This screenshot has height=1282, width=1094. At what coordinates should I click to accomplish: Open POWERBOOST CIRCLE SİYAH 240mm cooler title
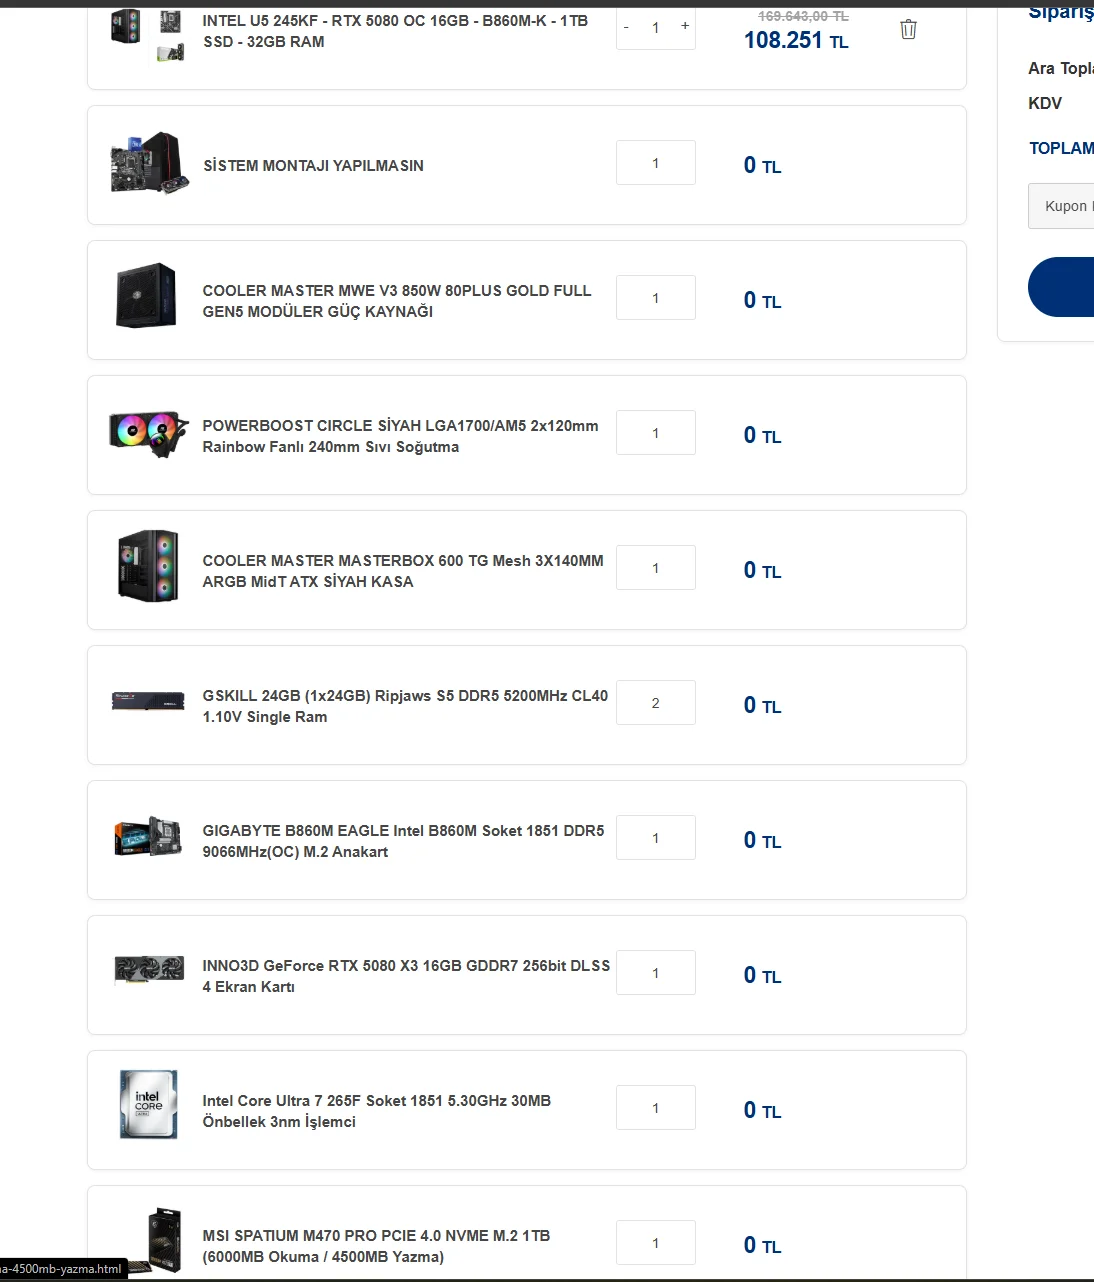point(400,436)
